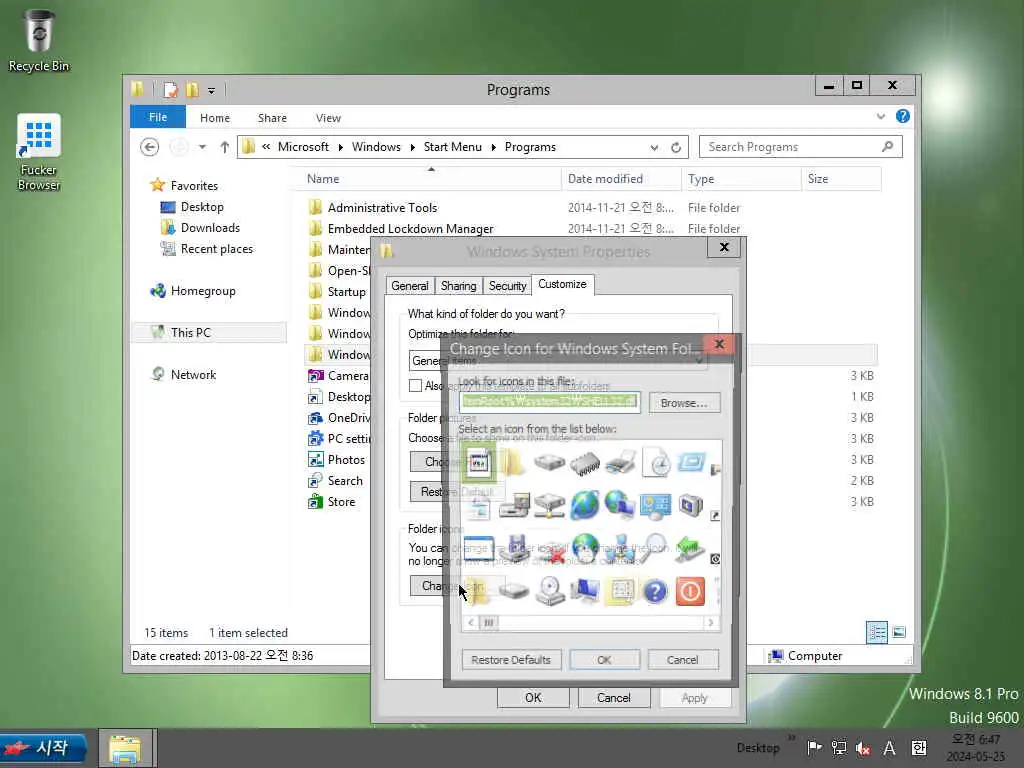The image size is (1024, 768).
Task: Click the Start button labeled 시작
Action: point(43,747)
